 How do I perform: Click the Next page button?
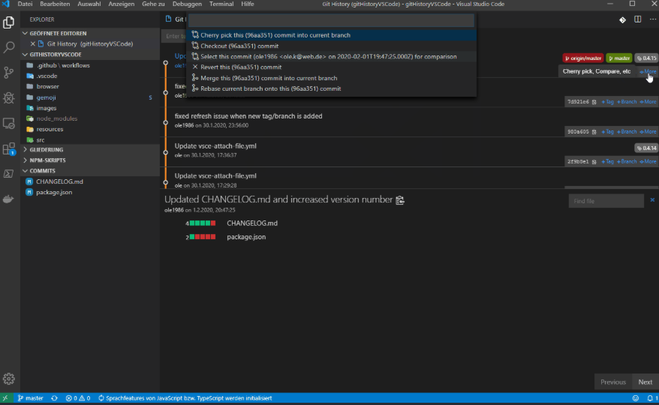click(645, 382)
